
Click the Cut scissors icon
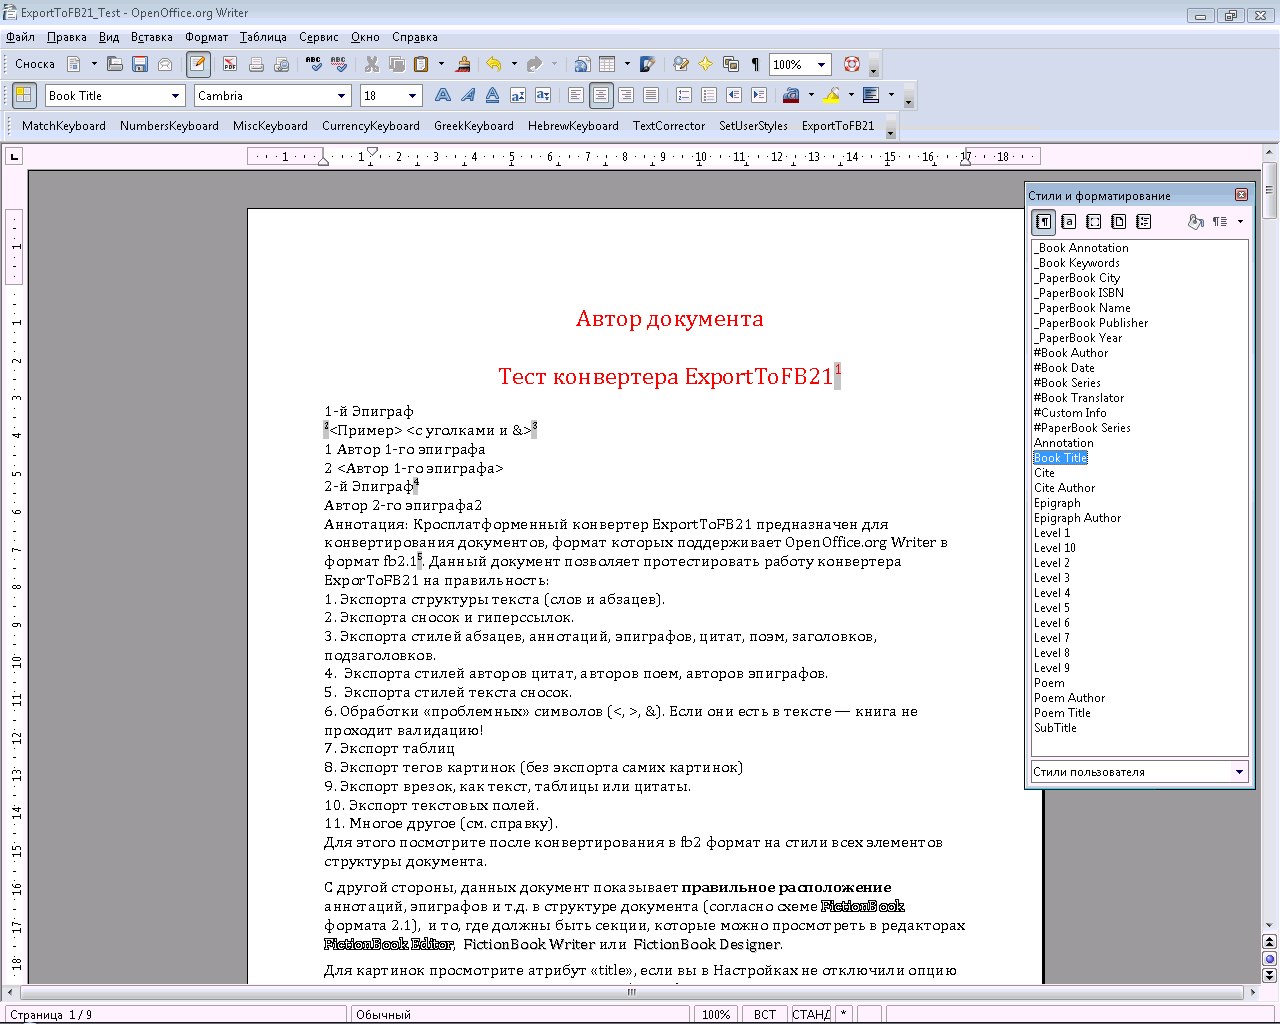[371, 64]
